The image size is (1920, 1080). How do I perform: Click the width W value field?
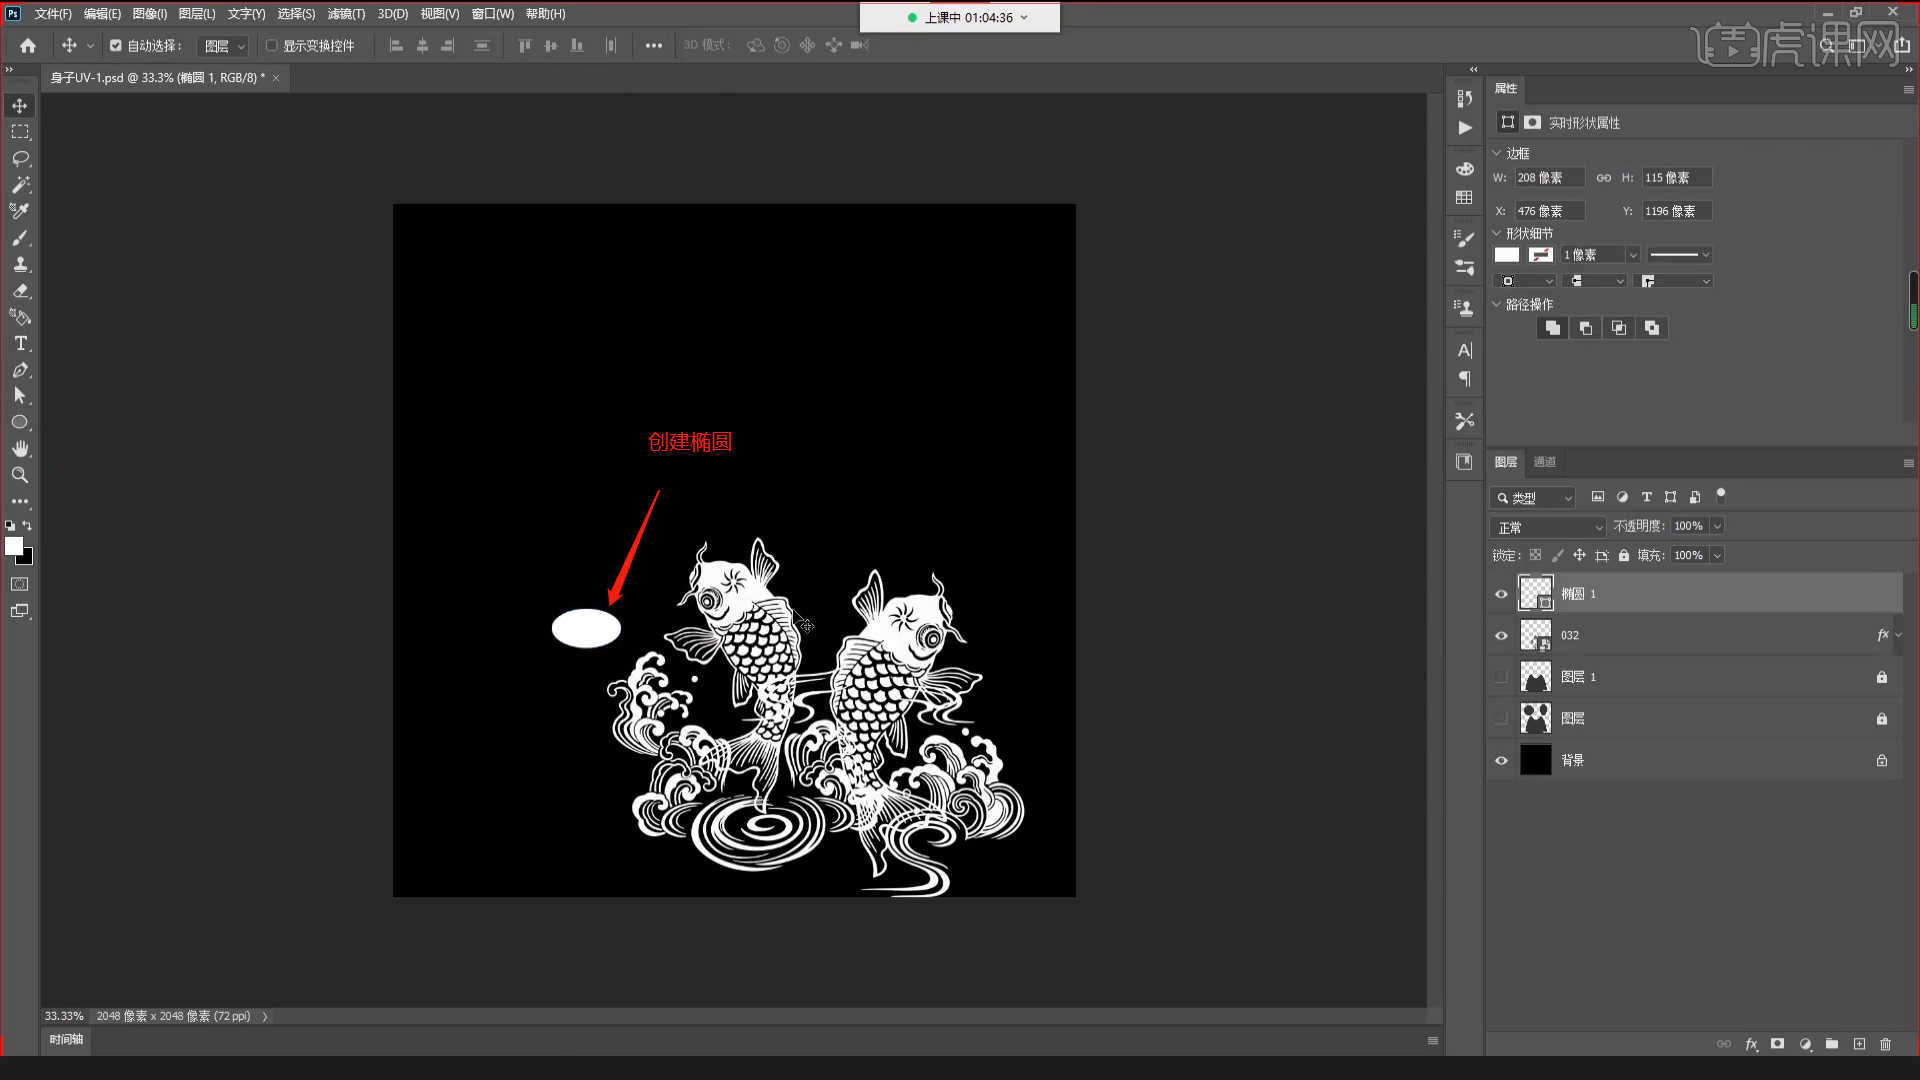click(x=1549, y=178)
